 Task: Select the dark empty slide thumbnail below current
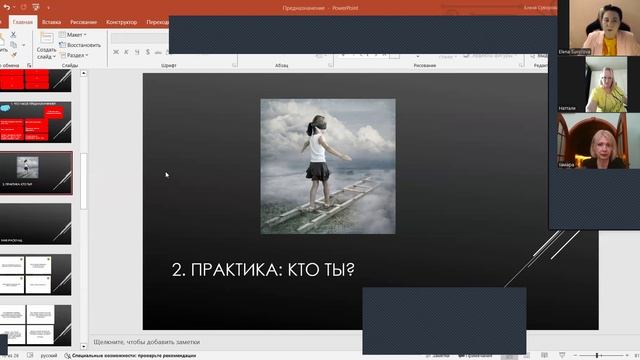pyautogui.click(x=36, y=224)
